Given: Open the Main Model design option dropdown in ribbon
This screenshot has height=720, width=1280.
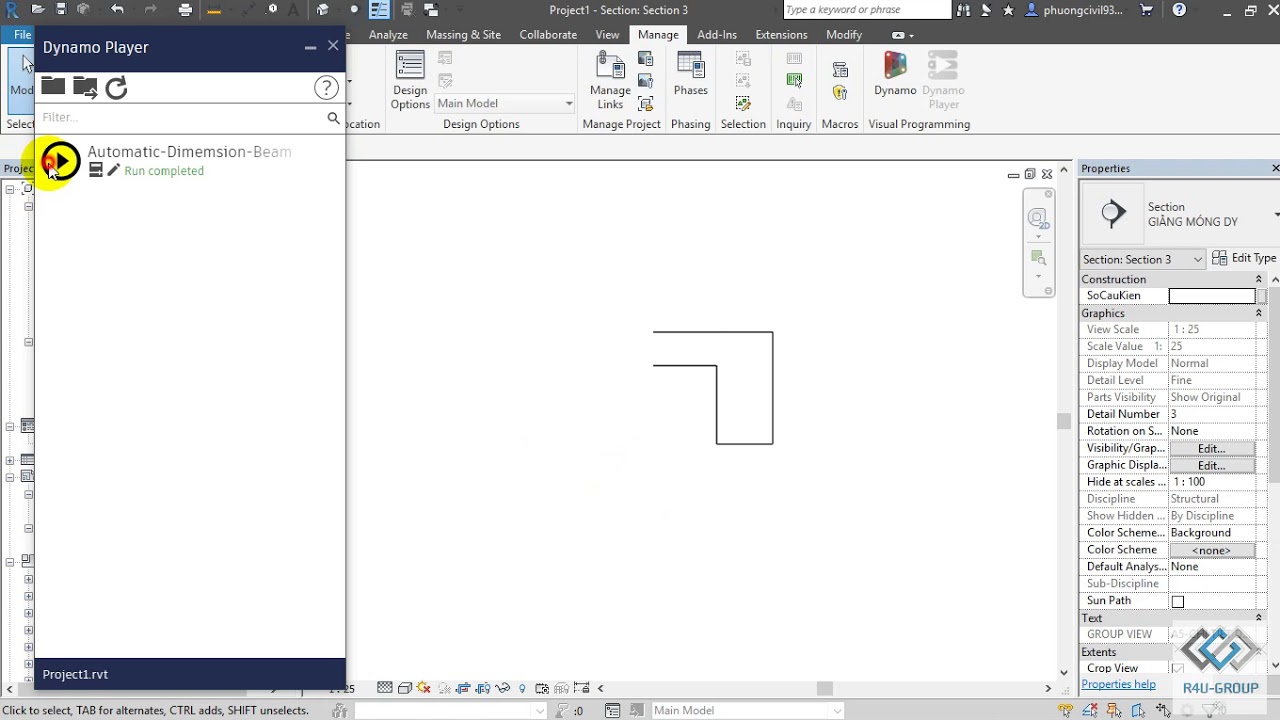Looking at the screenshot, I should pos(505,103).
